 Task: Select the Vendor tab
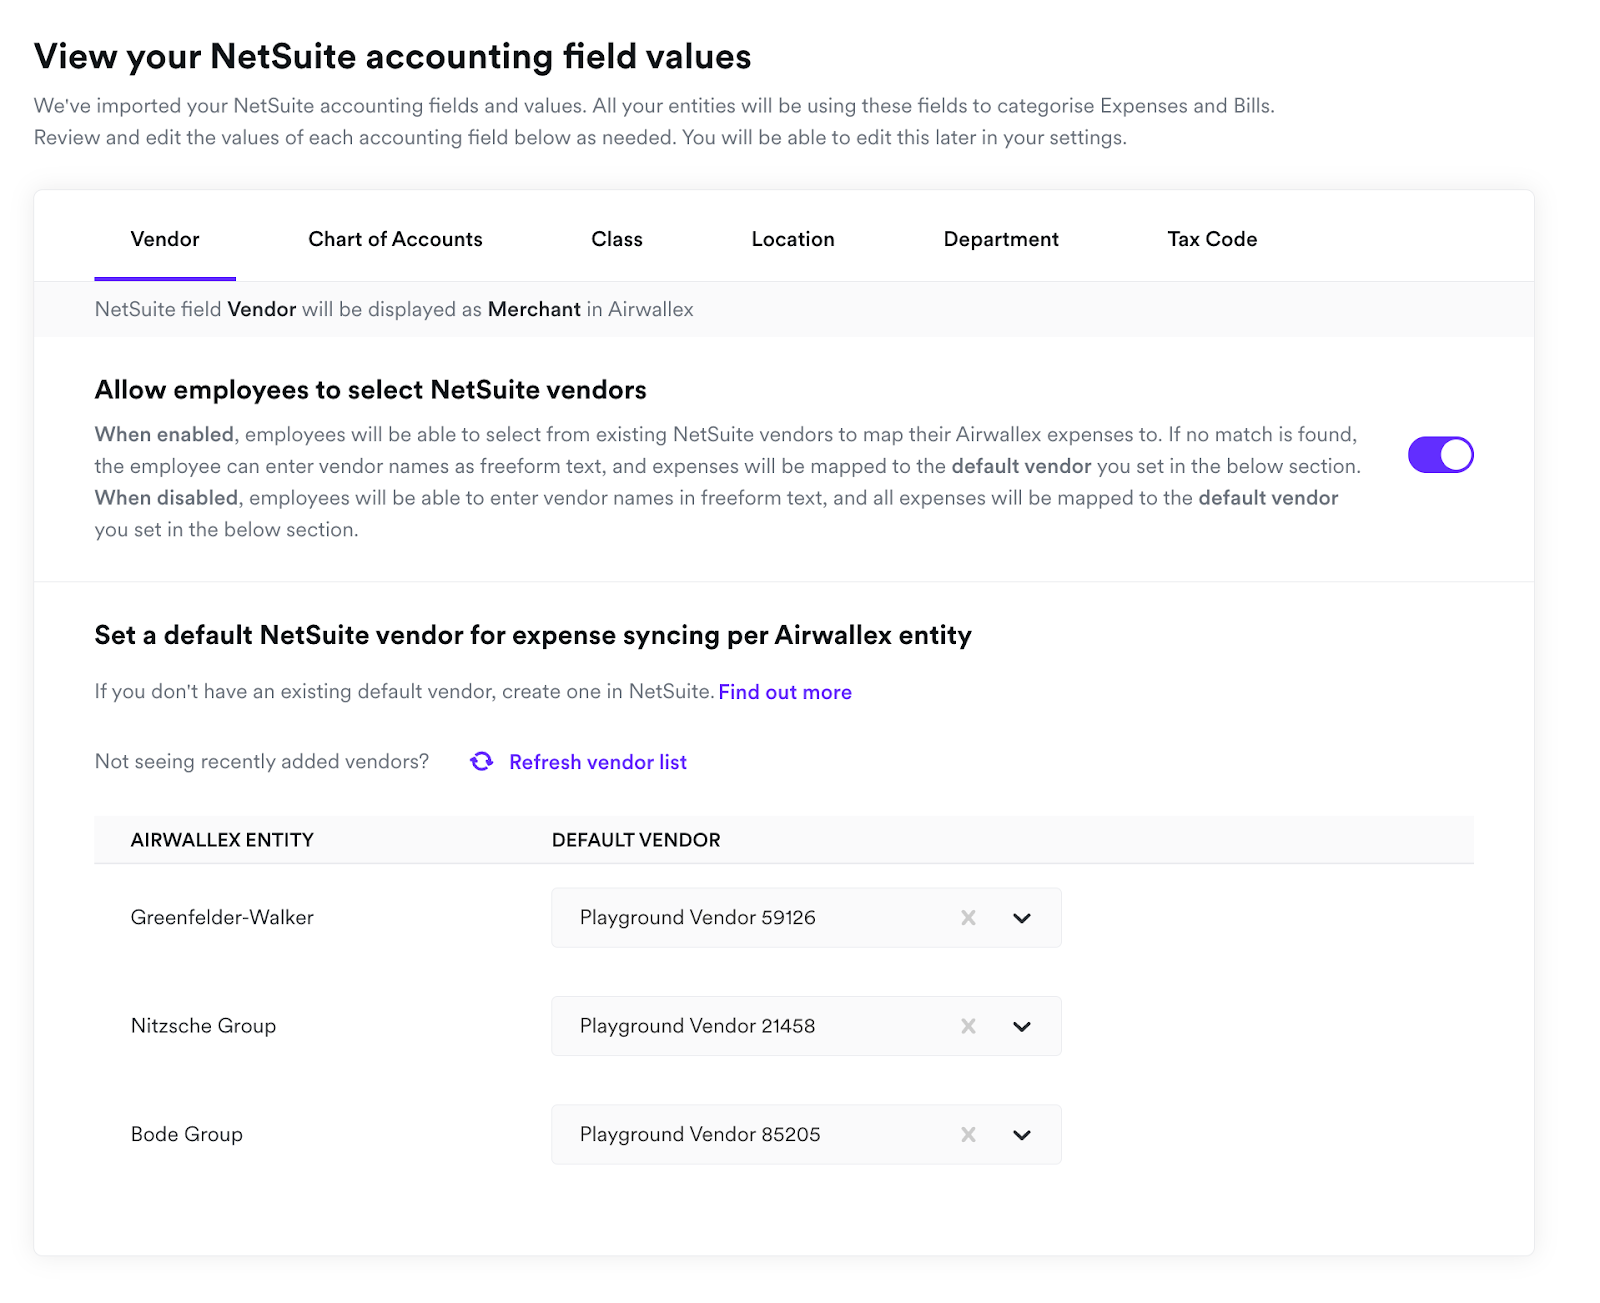[x=165, y=239]
